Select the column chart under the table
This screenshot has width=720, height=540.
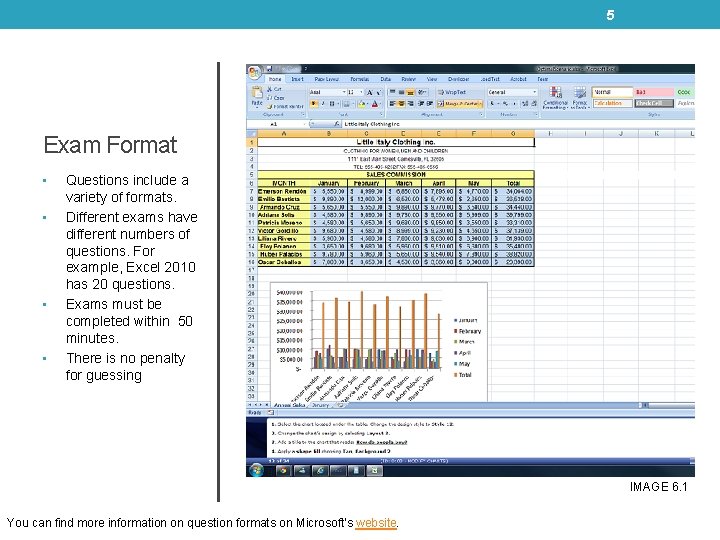(x=378, y=342)
